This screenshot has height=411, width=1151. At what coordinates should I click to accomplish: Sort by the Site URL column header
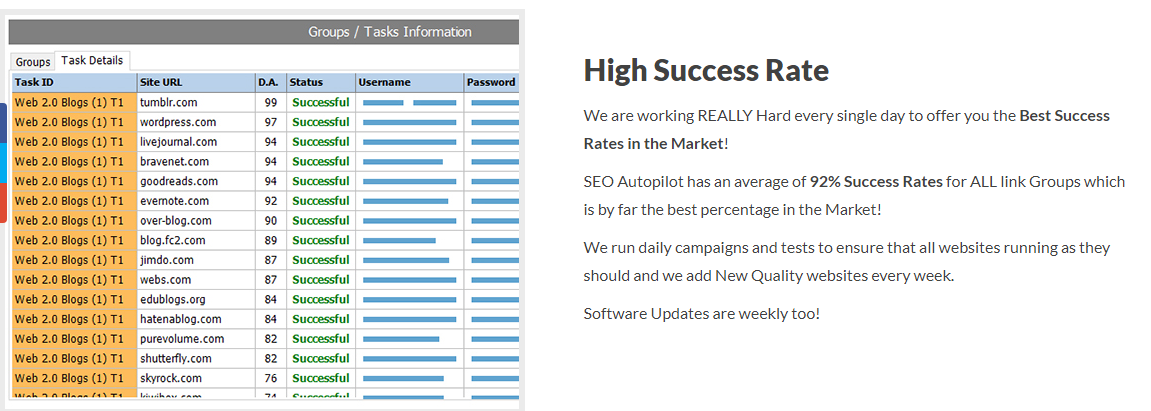195,82
